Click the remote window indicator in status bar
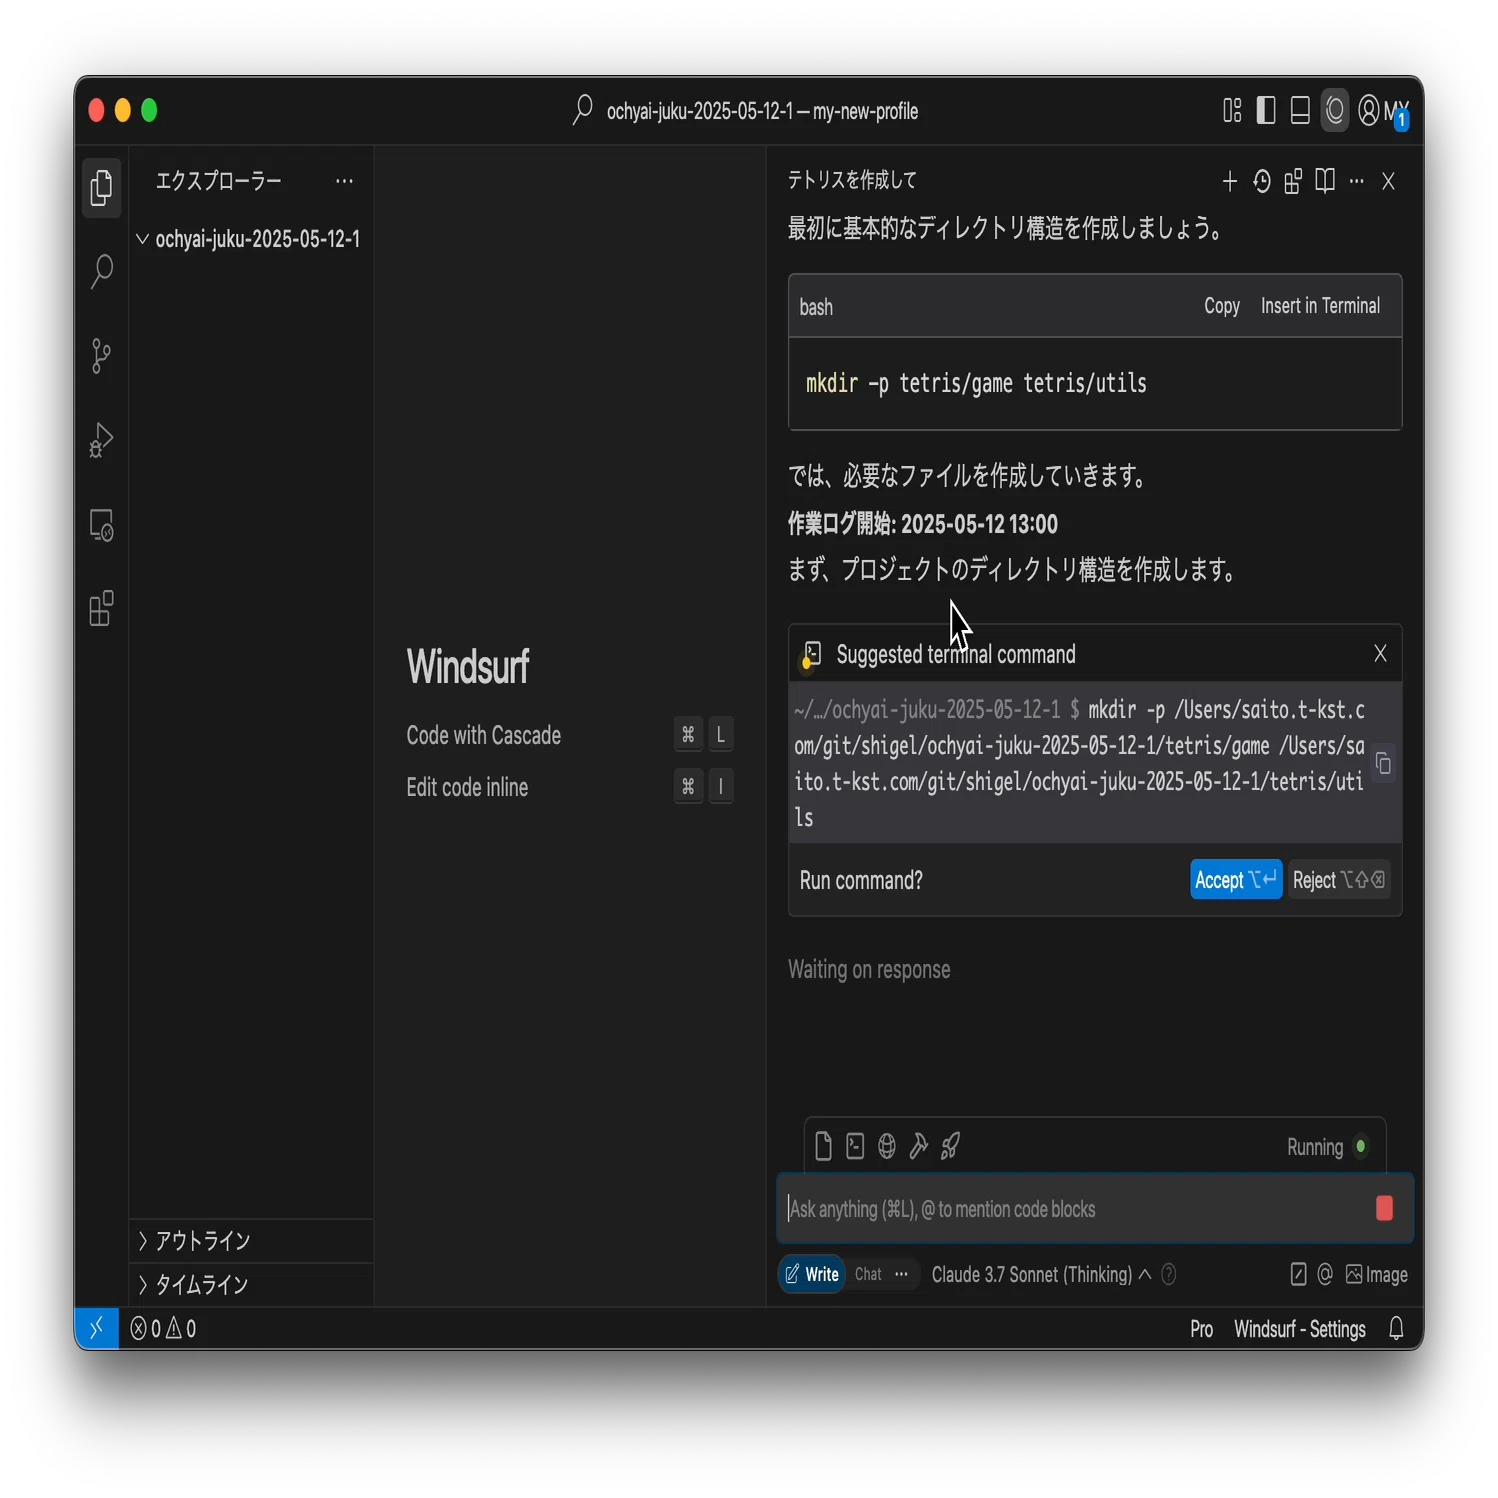Viewport: 1498px width, 1498px height. pos(97,1329)
